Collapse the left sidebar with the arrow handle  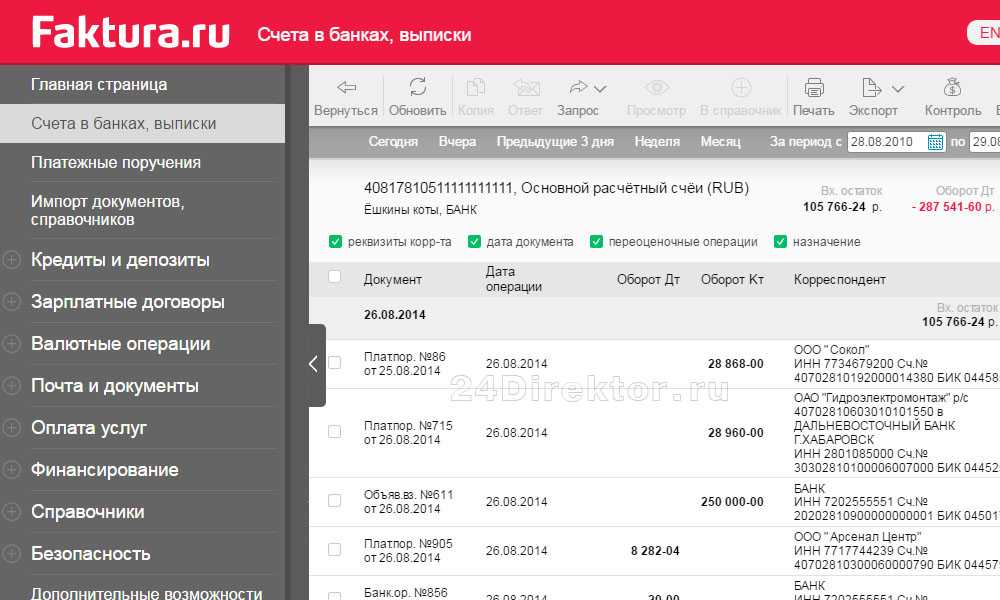[x=314, y=365]
